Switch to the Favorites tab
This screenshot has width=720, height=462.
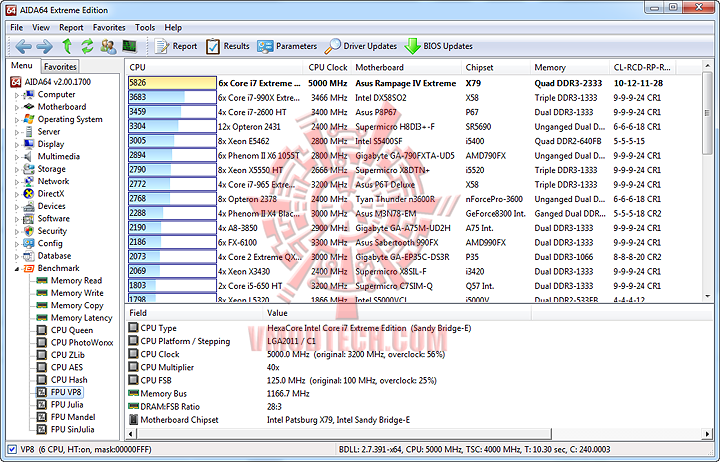point(60,67)
